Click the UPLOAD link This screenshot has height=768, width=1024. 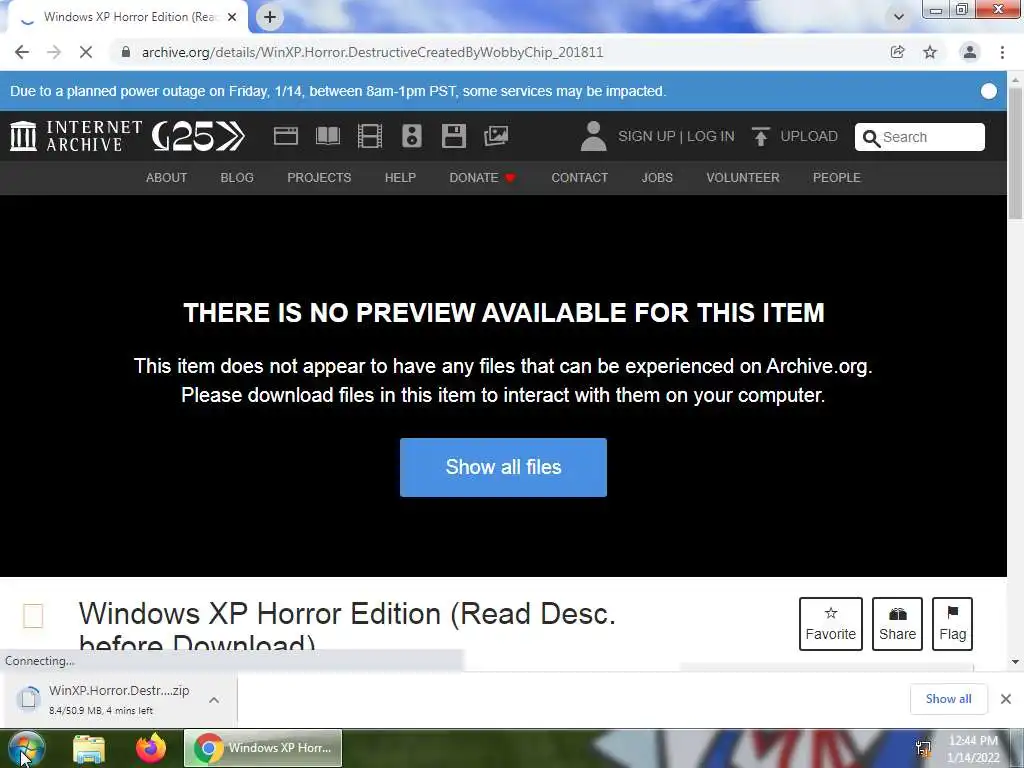click(808, 136)
